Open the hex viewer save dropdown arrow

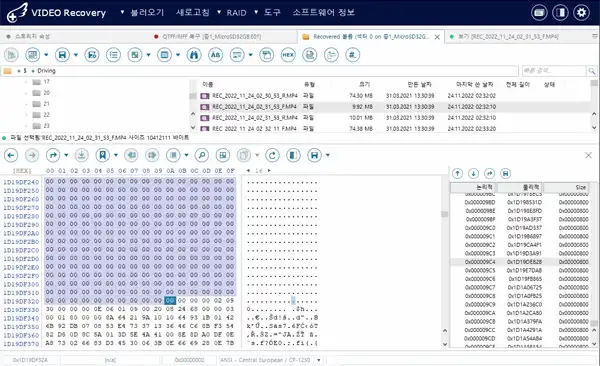[x=328, y=155]
